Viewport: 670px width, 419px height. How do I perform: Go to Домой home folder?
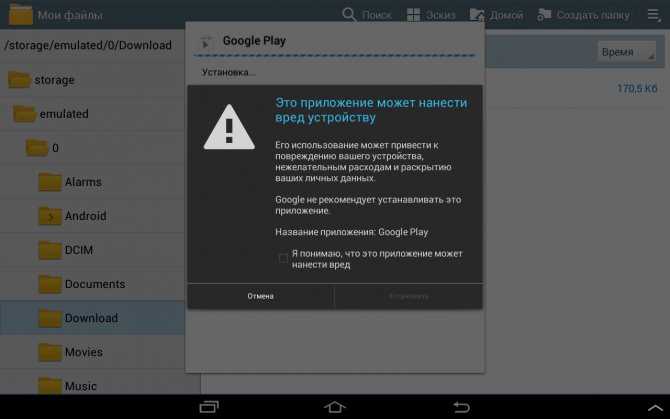coord(497,15)
